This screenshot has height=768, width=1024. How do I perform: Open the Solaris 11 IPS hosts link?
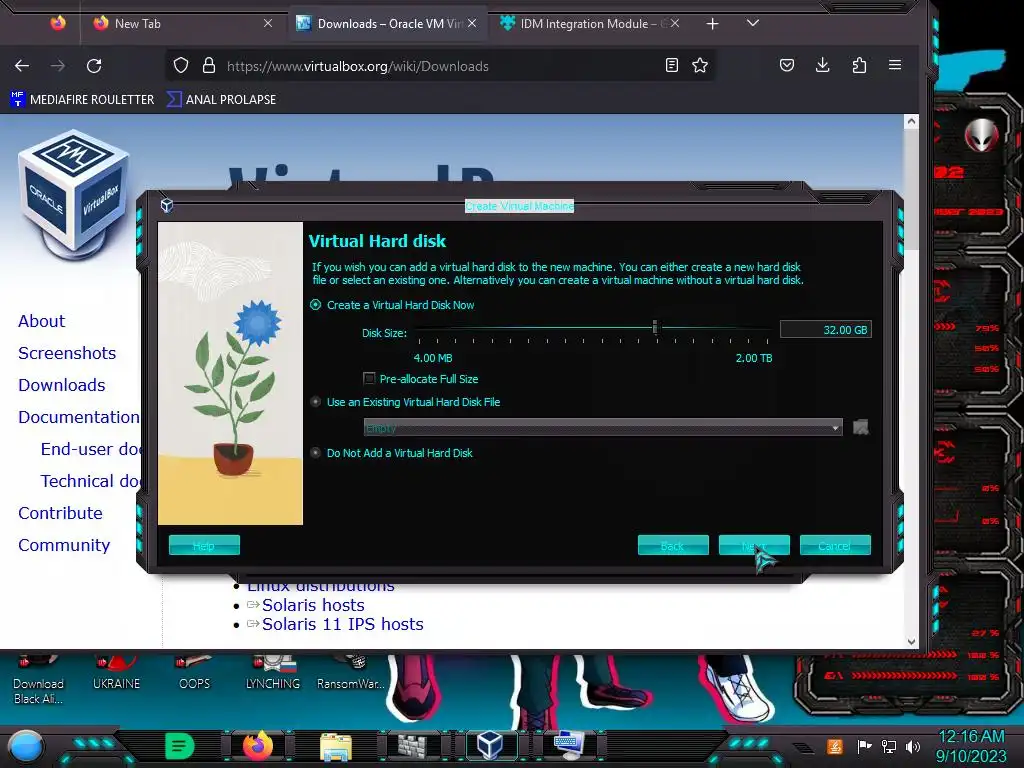[342, 624]
